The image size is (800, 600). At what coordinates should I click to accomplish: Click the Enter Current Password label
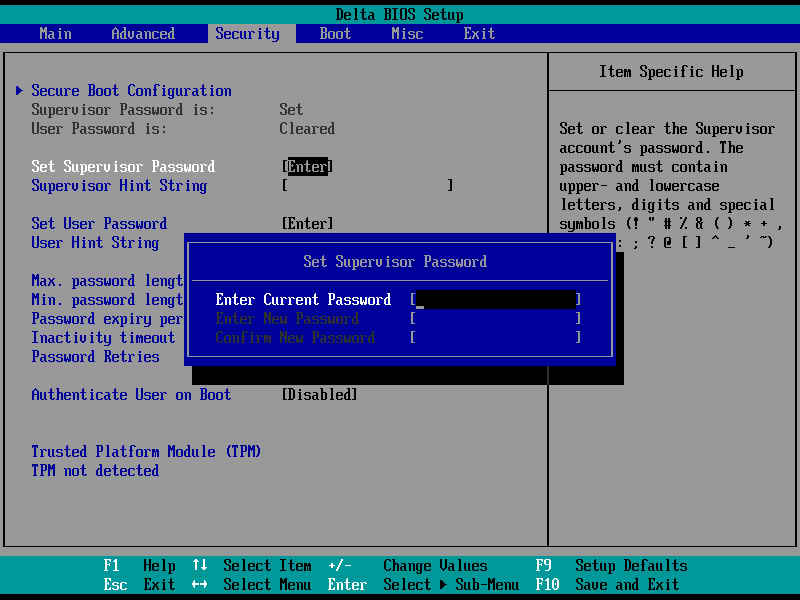tap(303, 299)
